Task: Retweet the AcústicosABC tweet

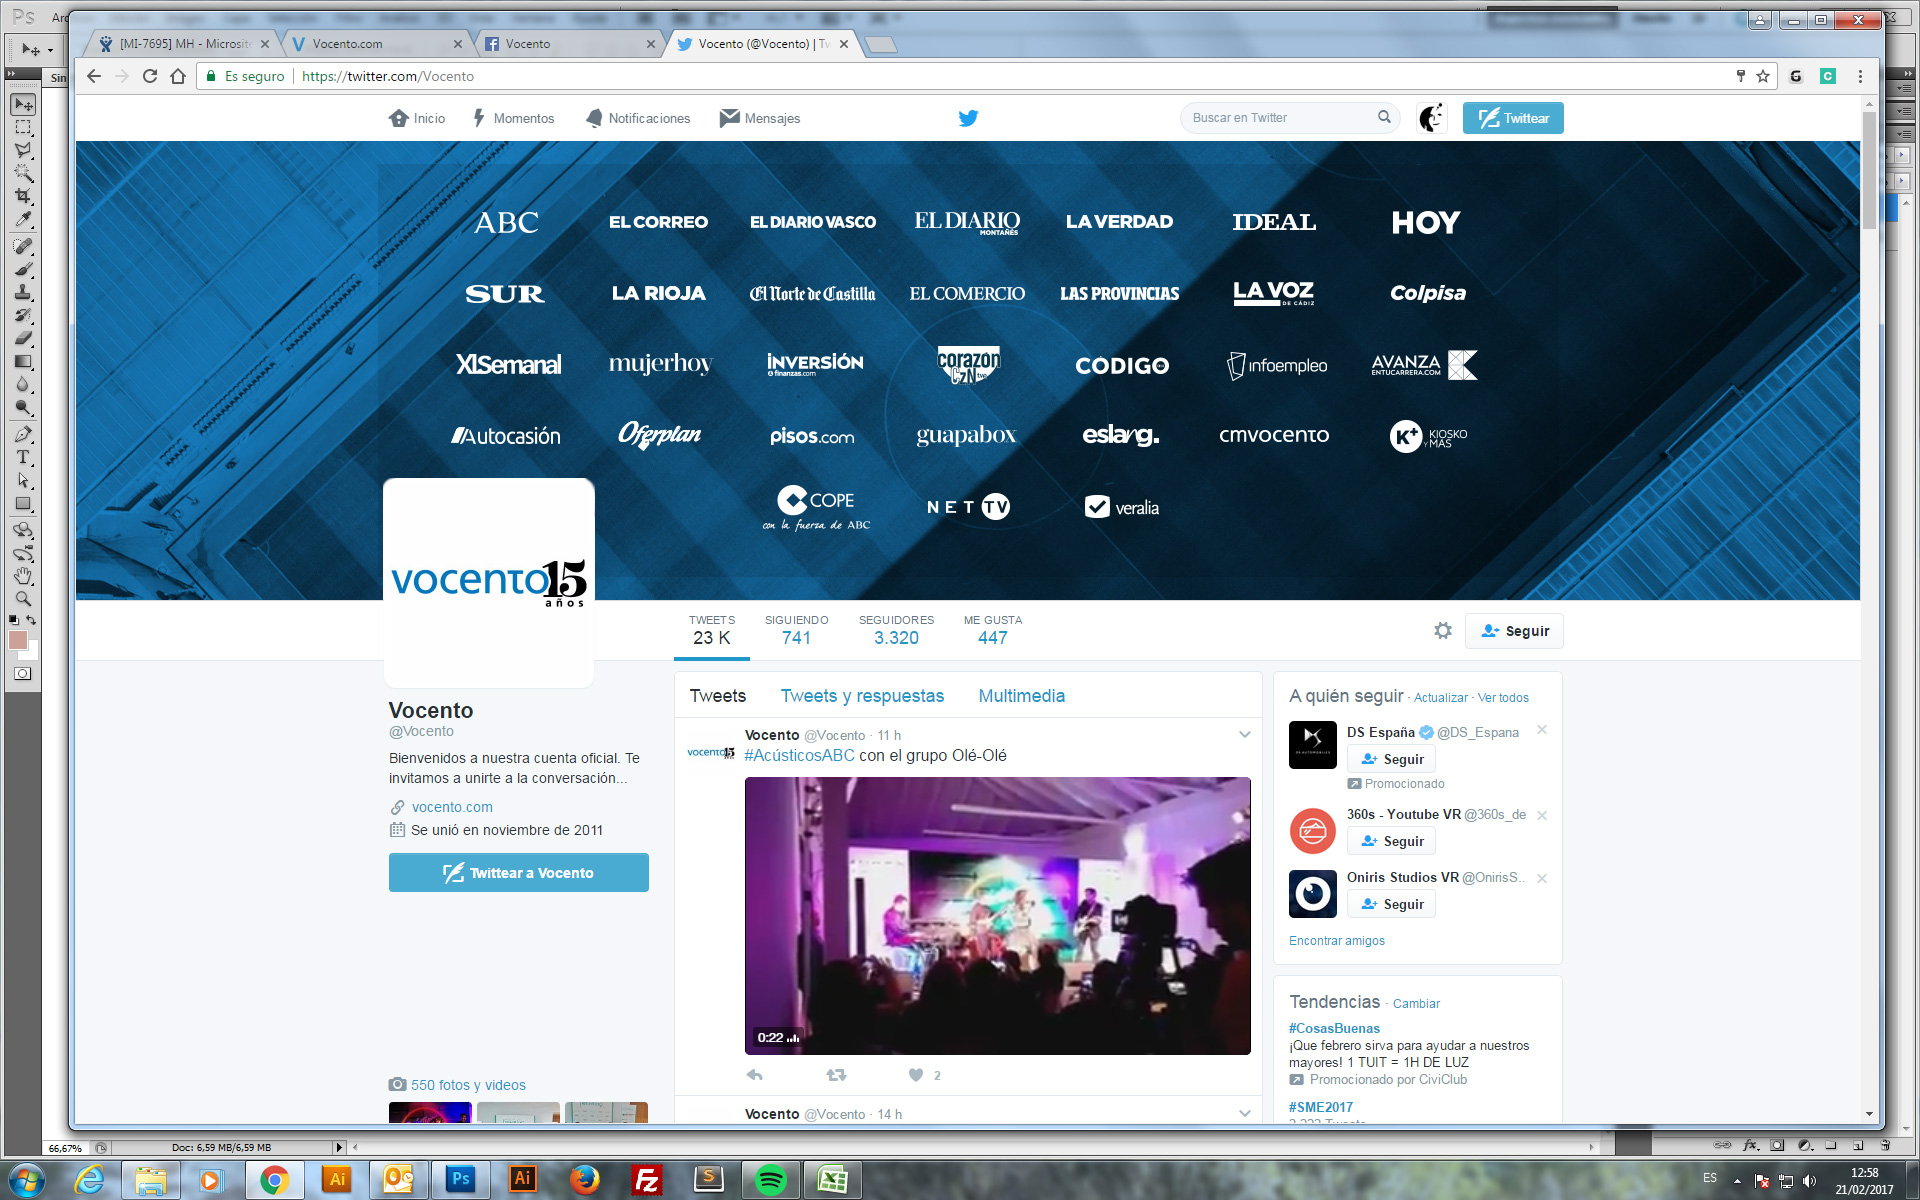Action: pyautogui.click(x=836, y=1075)
